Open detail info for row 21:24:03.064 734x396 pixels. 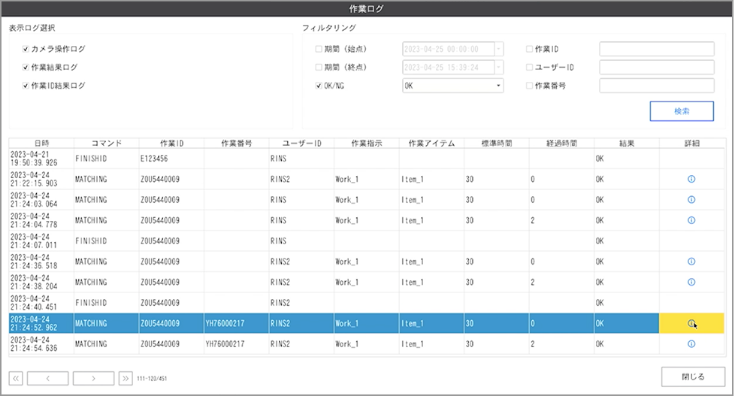tap(691, 200)
